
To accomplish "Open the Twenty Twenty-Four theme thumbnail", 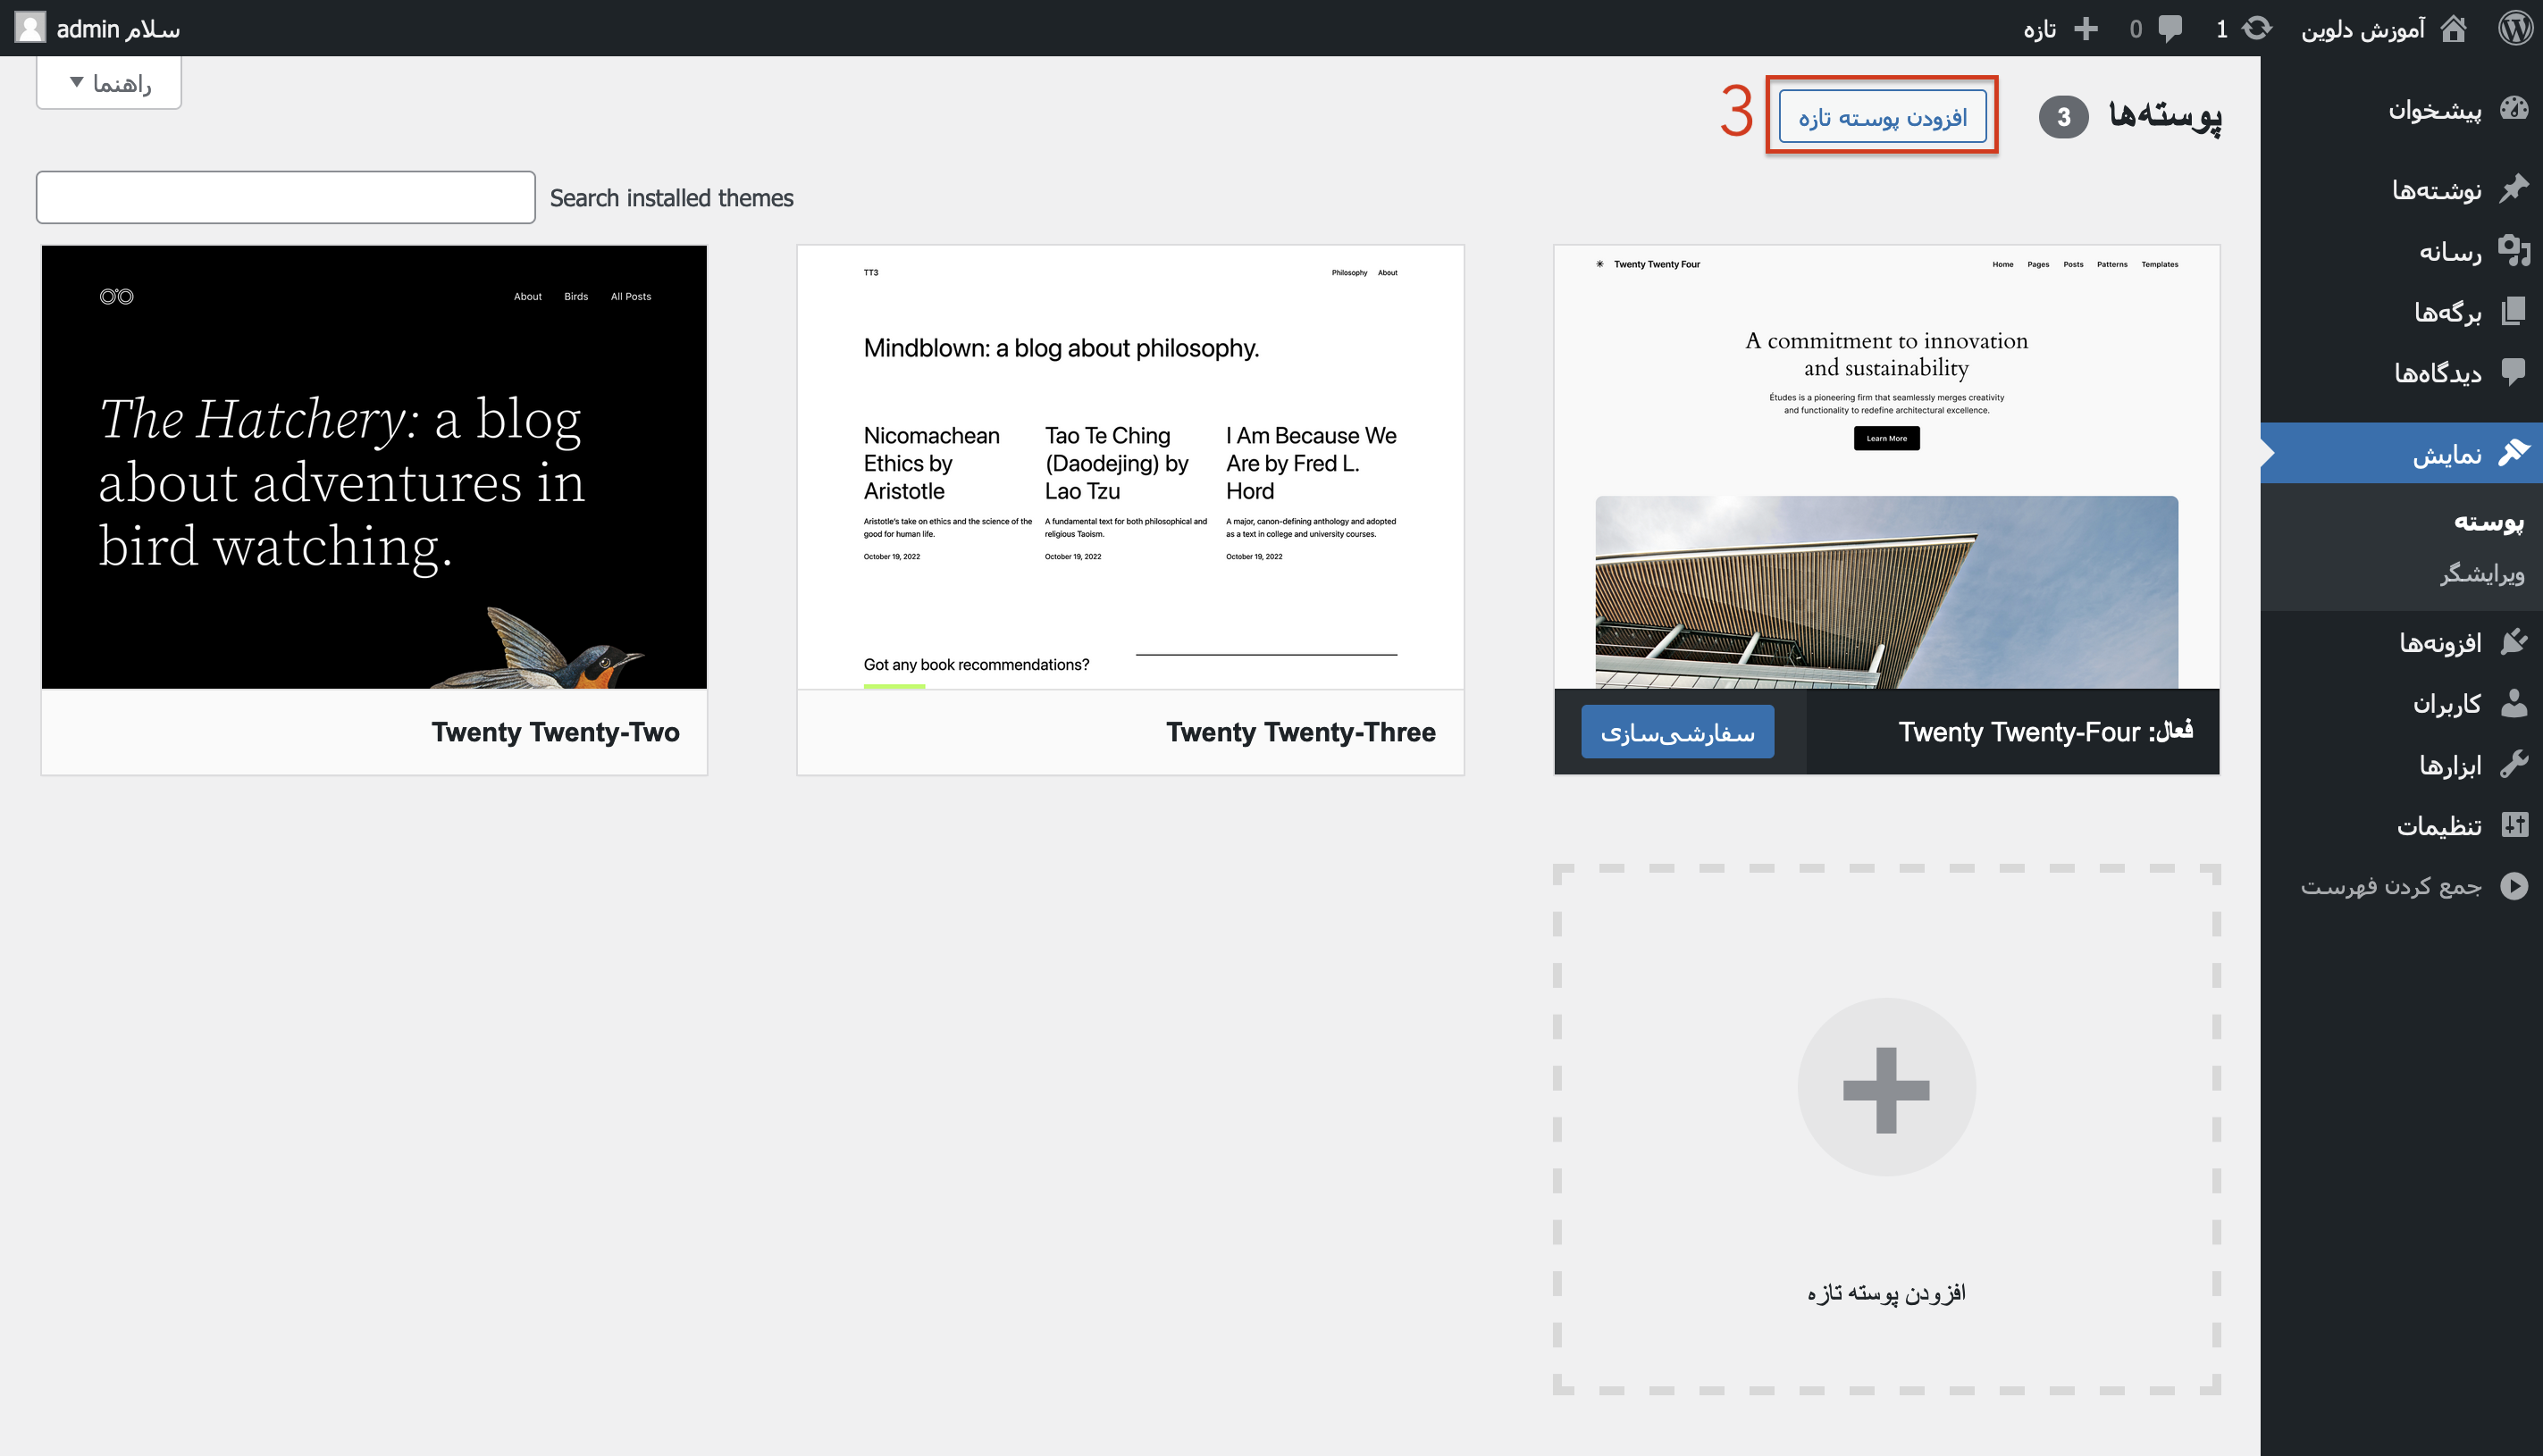I will point(1886,467).
